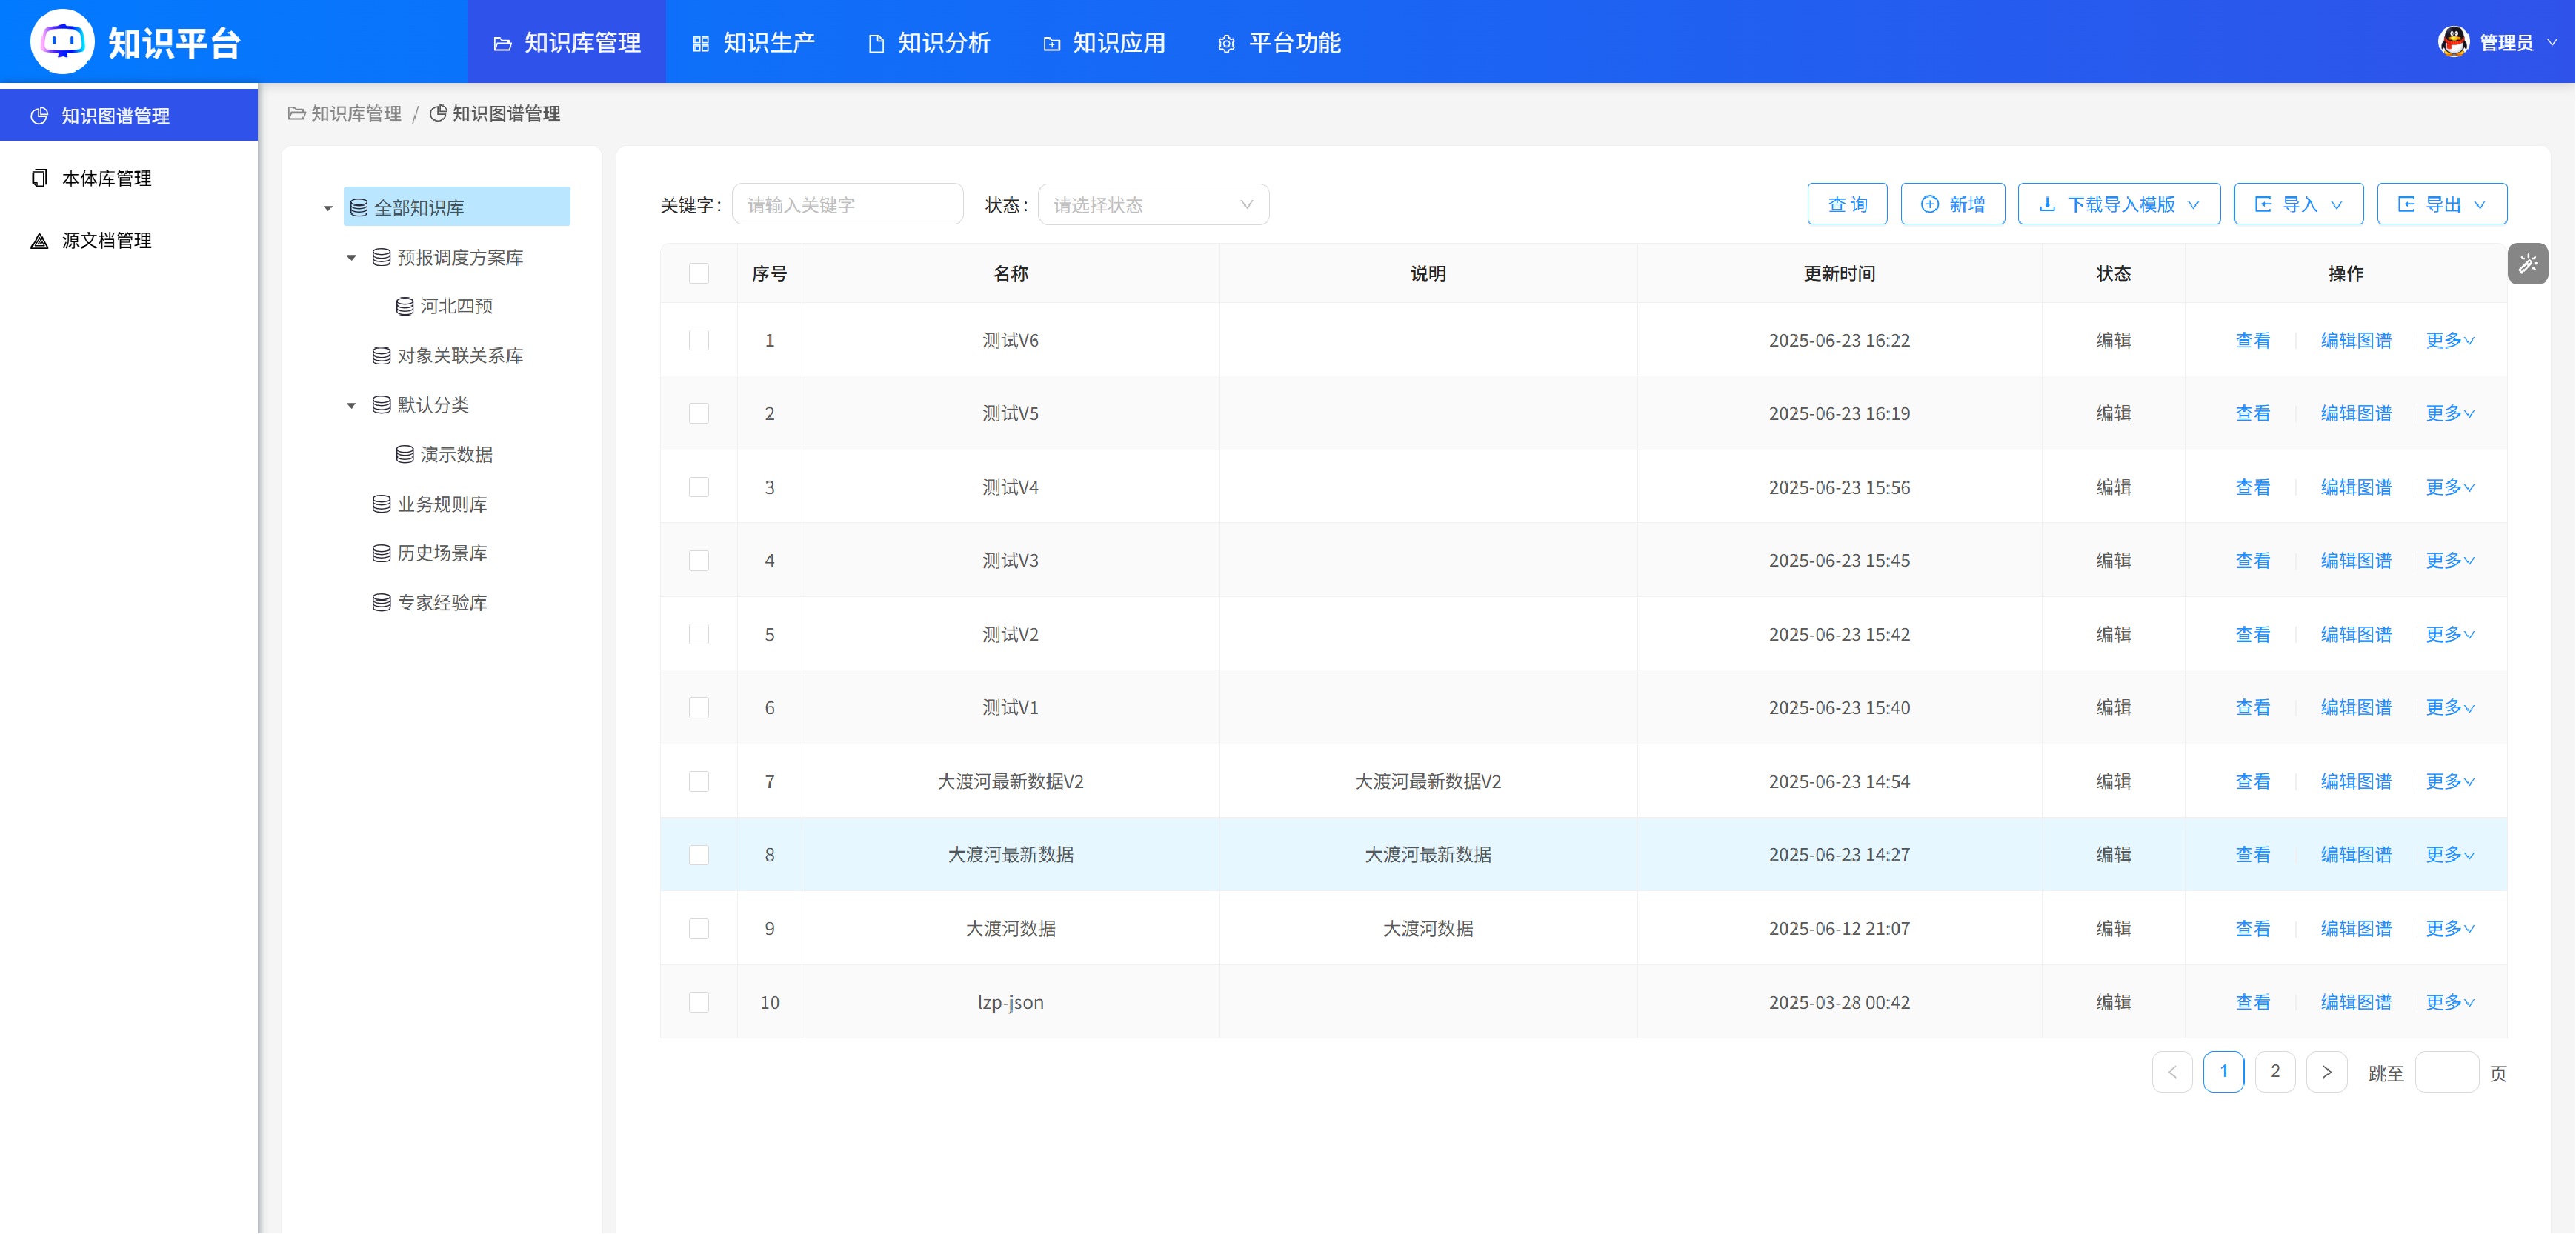Image resolution: width=2576 pixels, height=1234 pixels.
Task: Open 本体库管理 in the sidebar
Action: (129, 178)
